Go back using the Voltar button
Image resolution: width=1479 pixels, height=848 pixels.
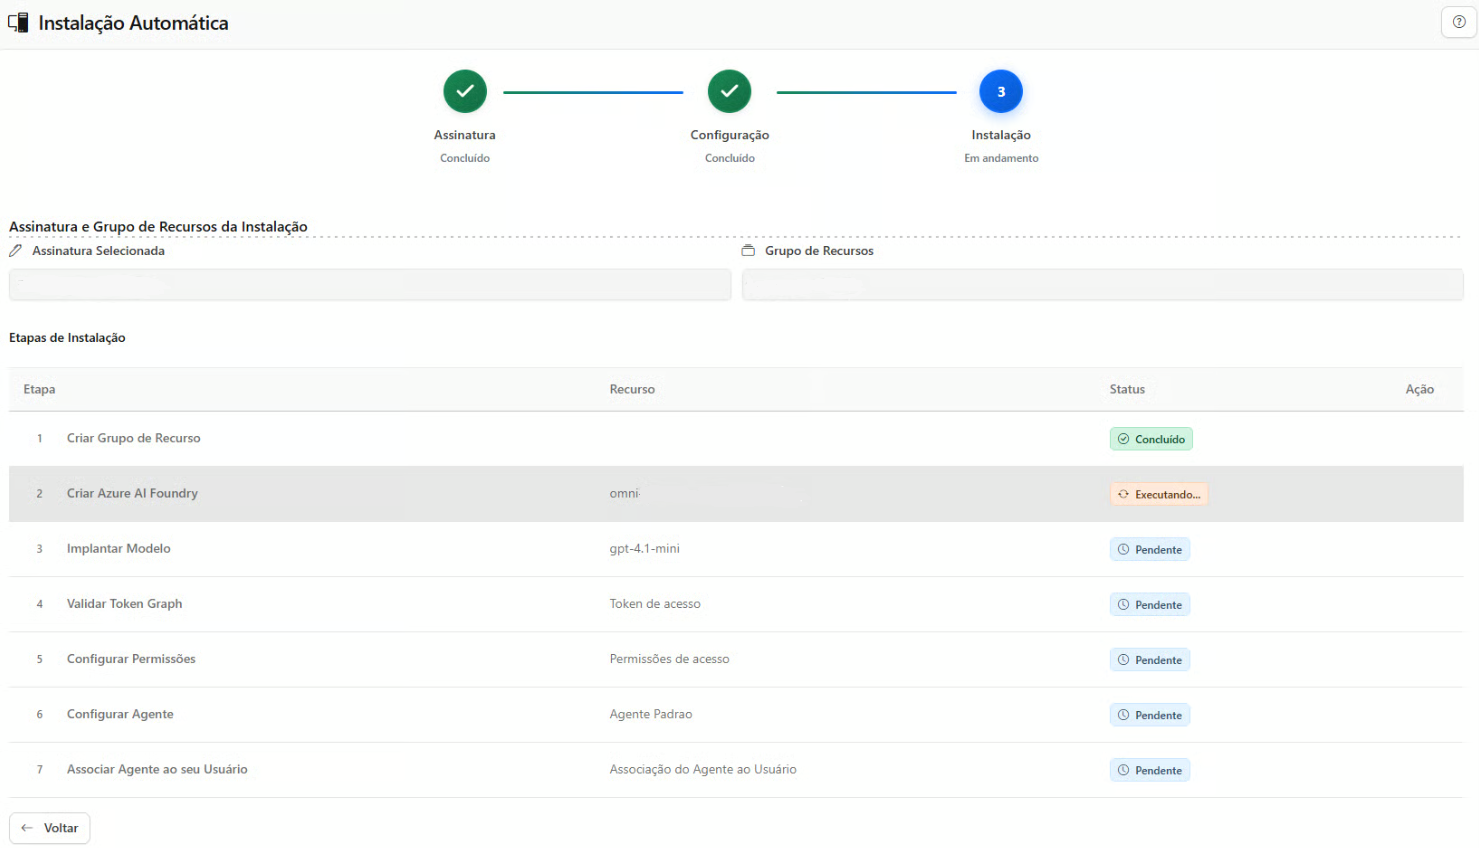click(x=50, y=828)
